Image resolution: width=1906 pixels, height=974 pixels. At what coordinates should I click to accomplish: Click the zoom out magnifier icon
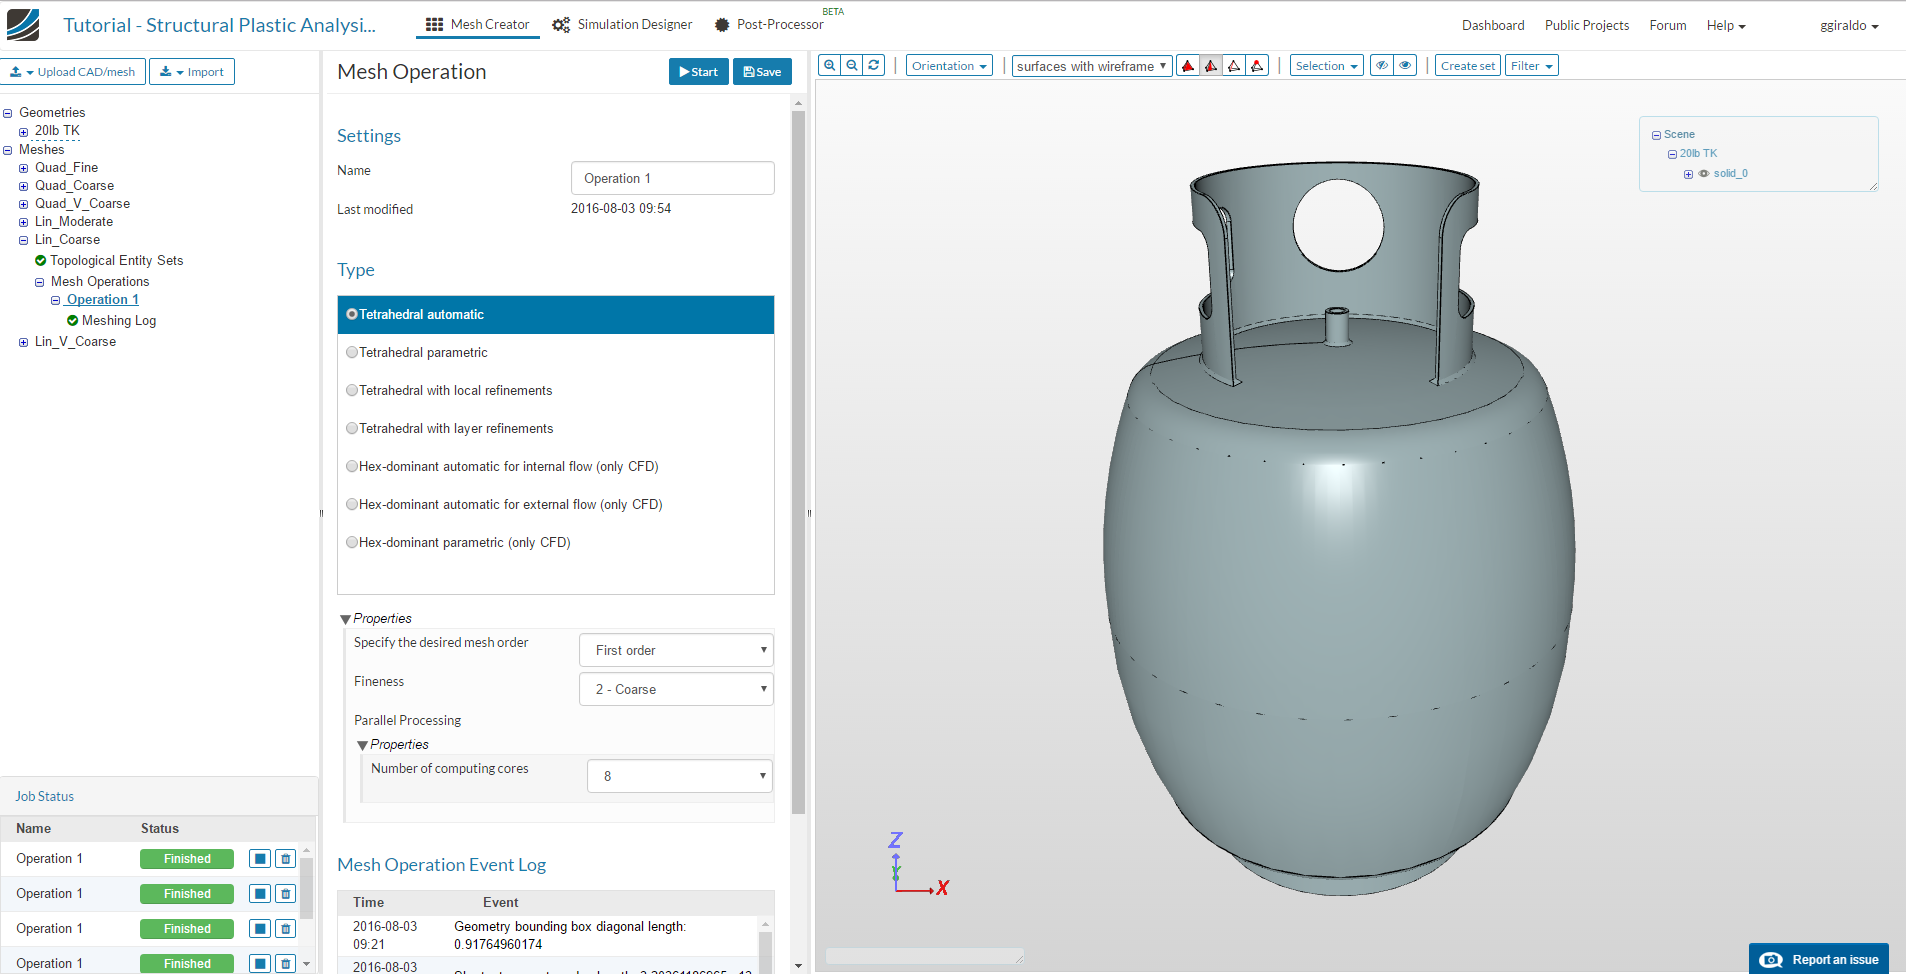tap(852, 65)
